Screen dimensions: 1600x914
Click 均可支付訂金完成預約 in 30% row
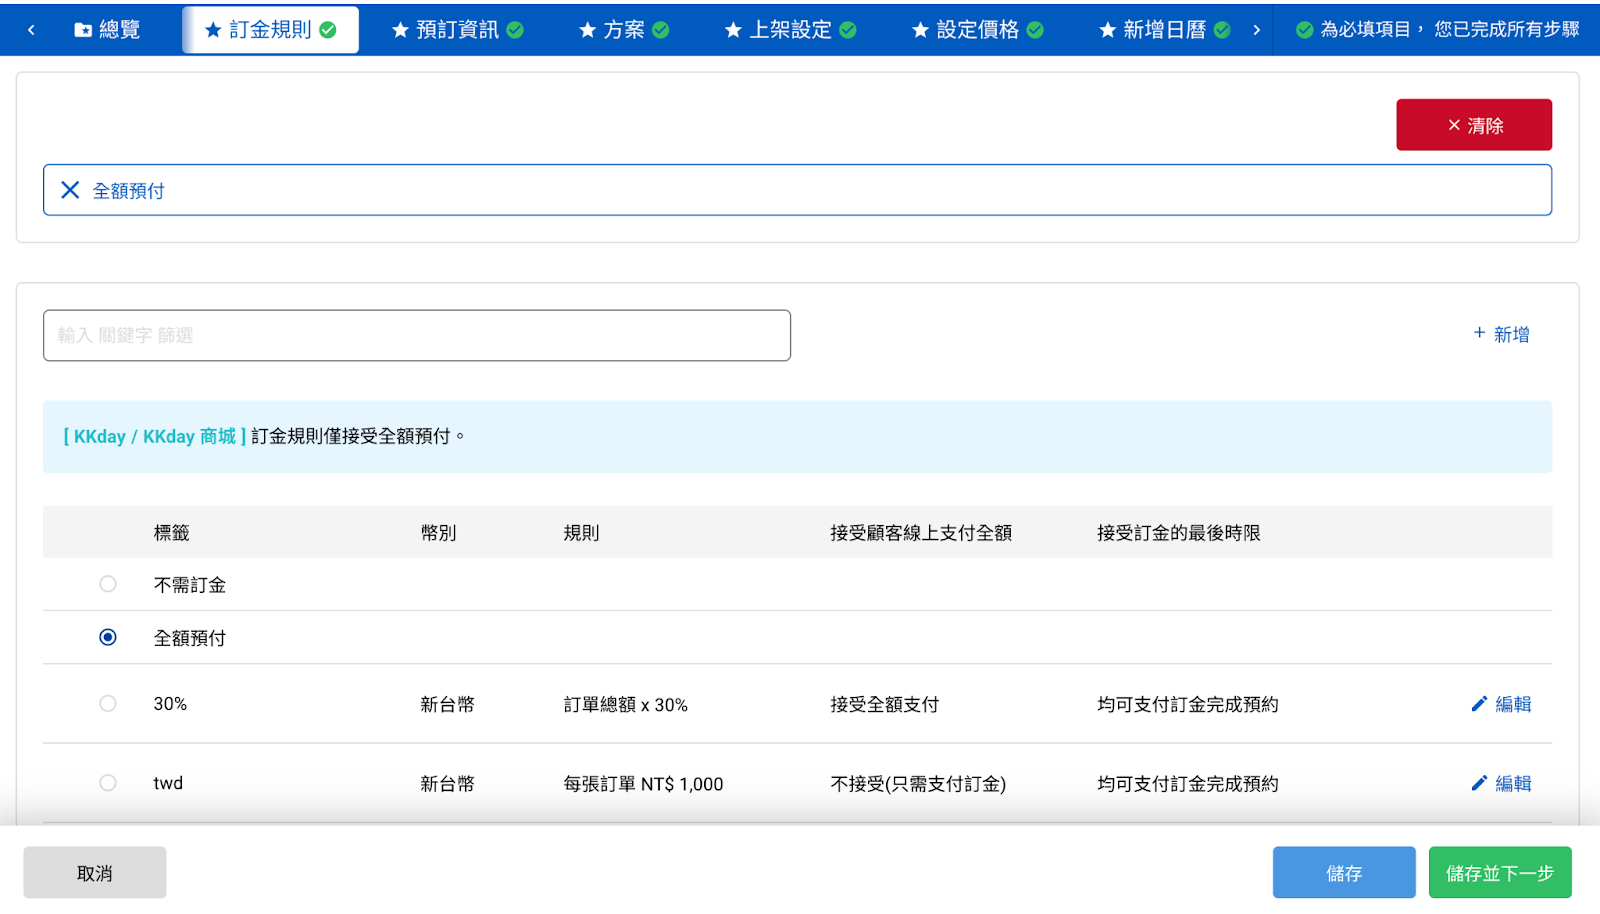point(1188,705)
